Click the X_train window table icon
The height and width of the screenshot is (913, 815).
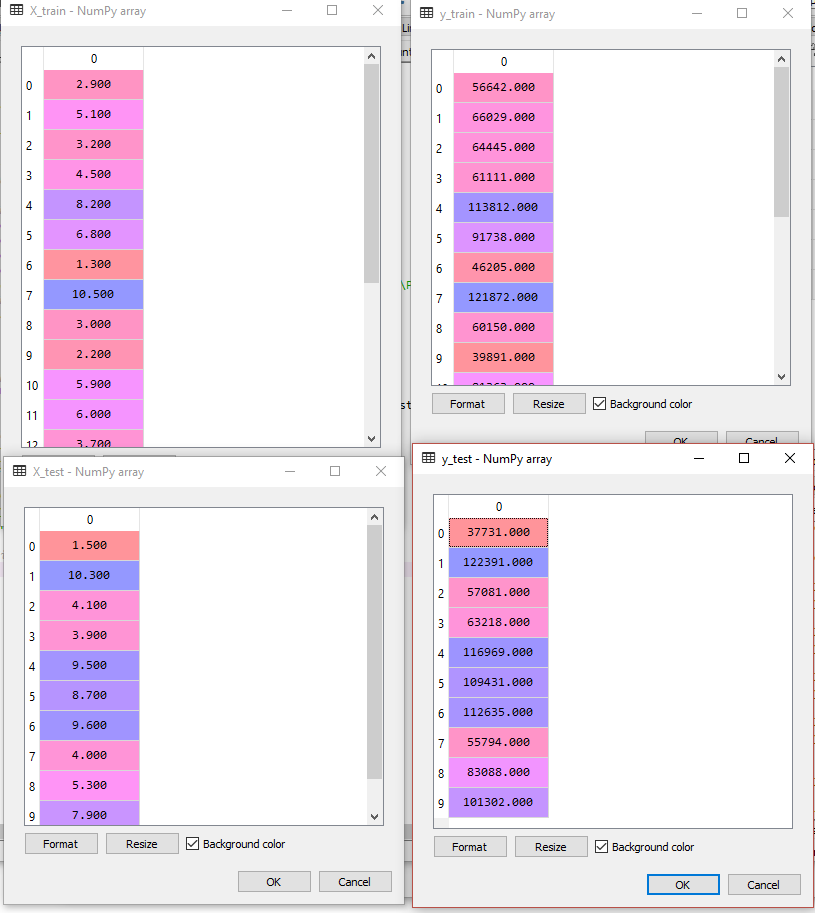click(17, 11)
